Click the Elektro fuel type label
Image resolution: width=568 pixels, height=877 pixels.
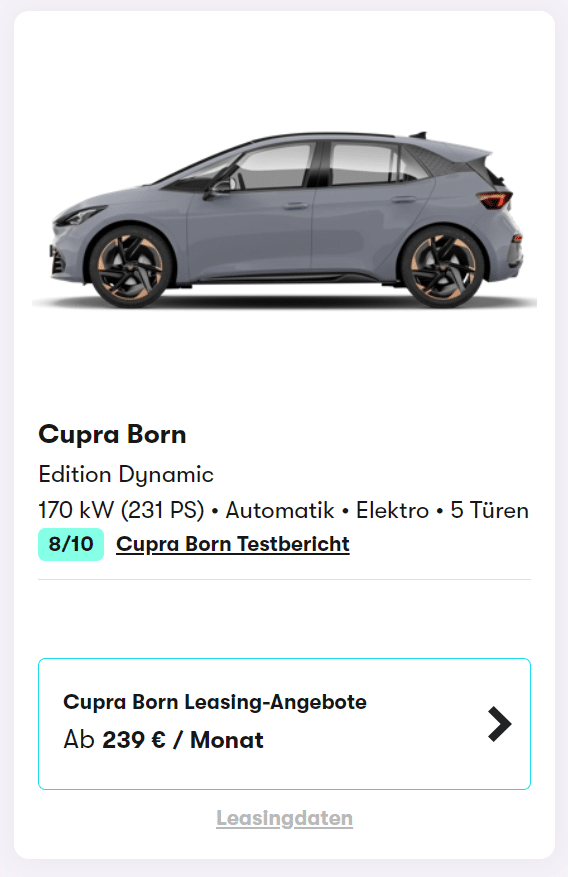coord(392,511)
